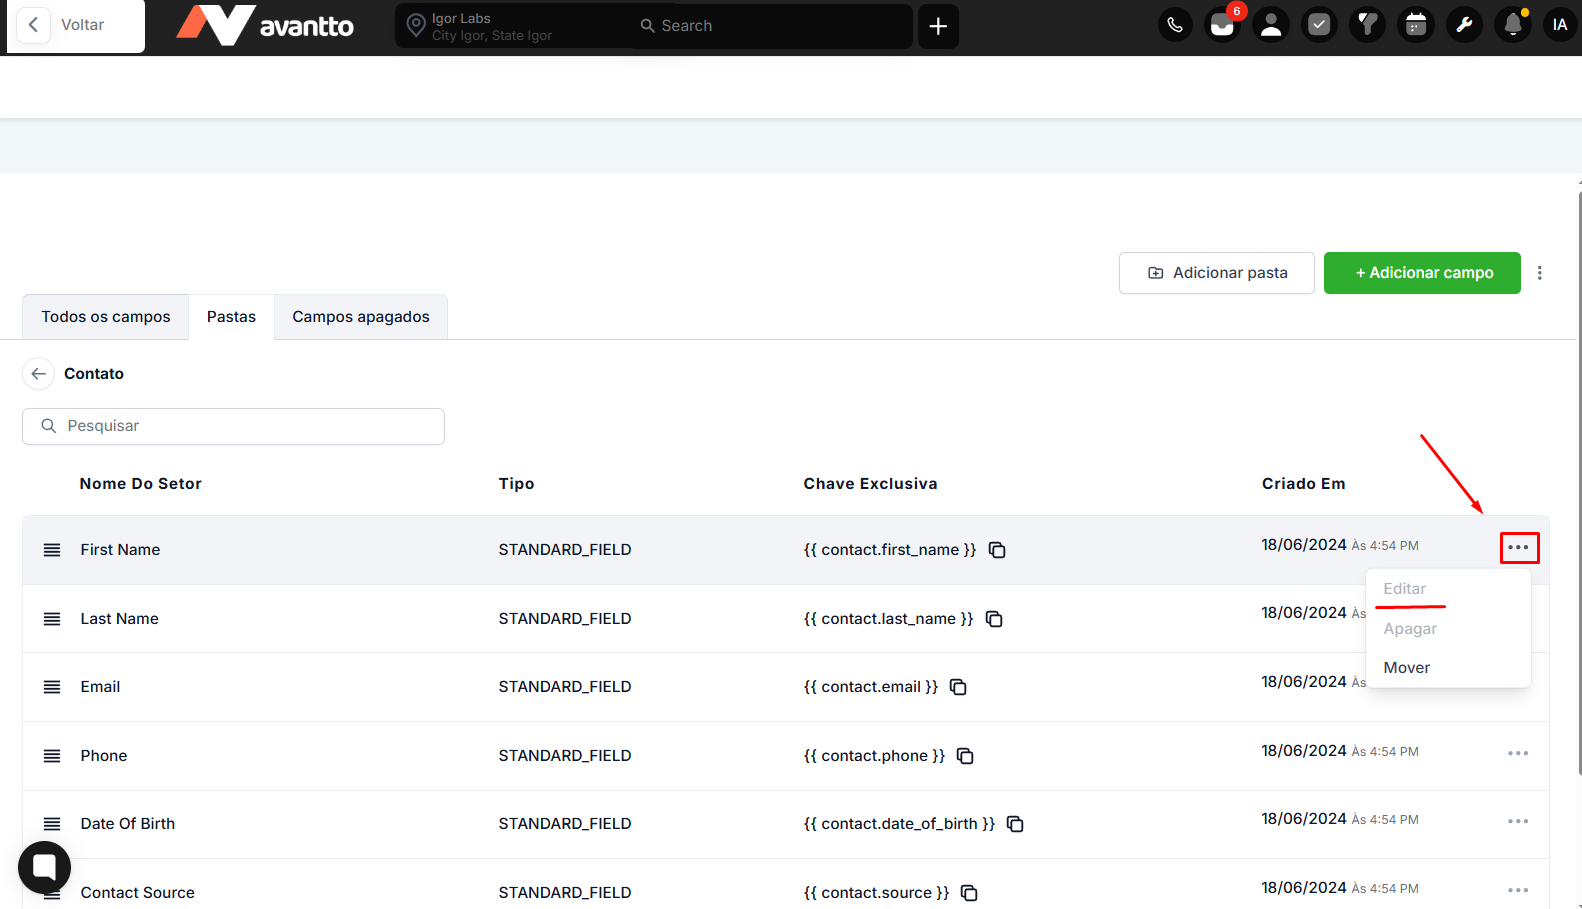Click the Tipo column header
Image resolution: width=1582 pixels, height=909 pixels.
click(x=516, y=484)
